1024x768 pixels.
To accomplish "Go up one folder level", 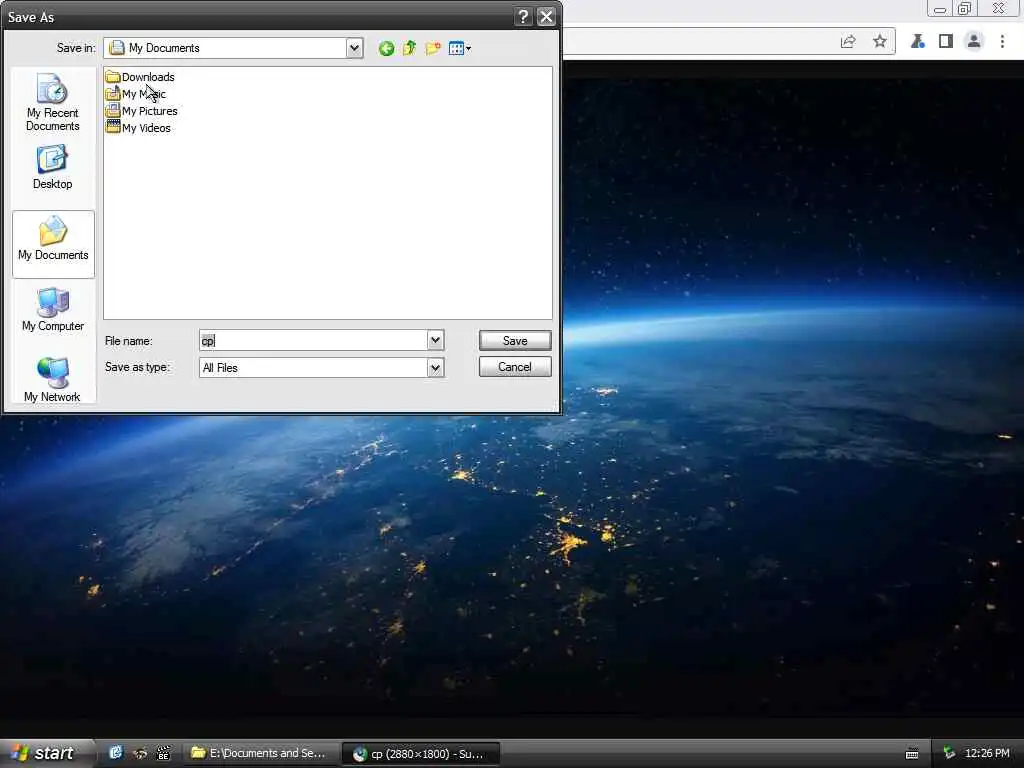I will click(409, 48).
